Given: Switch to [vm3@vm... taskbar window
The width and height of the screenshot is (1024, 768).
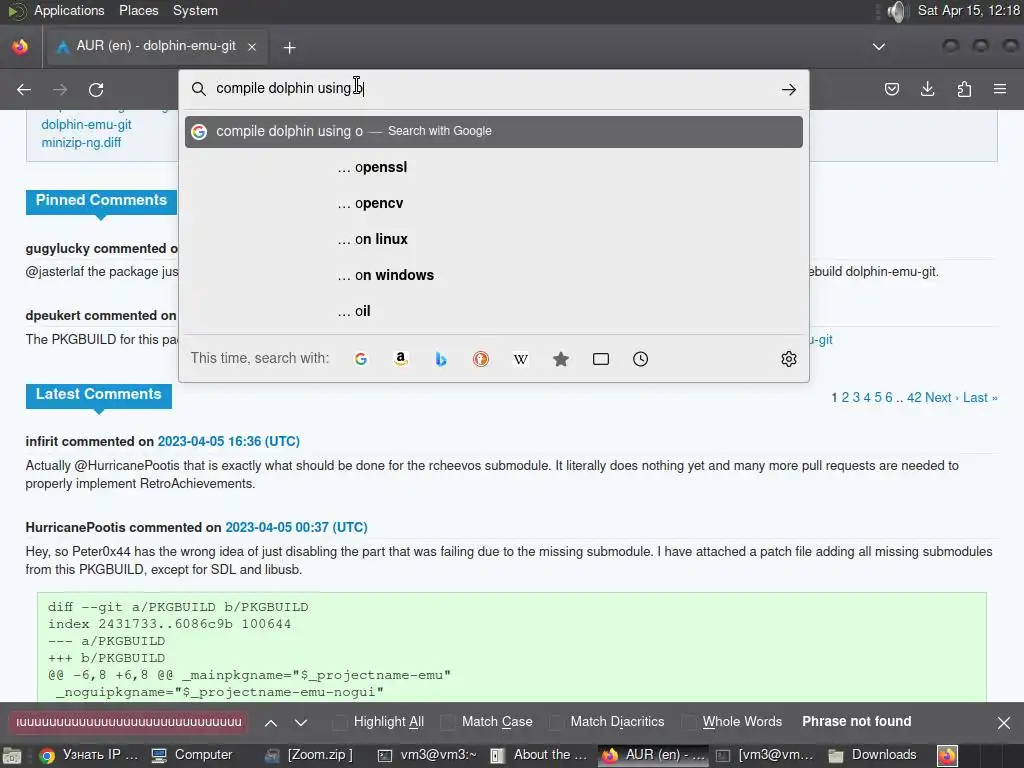Looking at the screenshot, I should [x=765, y=756].
